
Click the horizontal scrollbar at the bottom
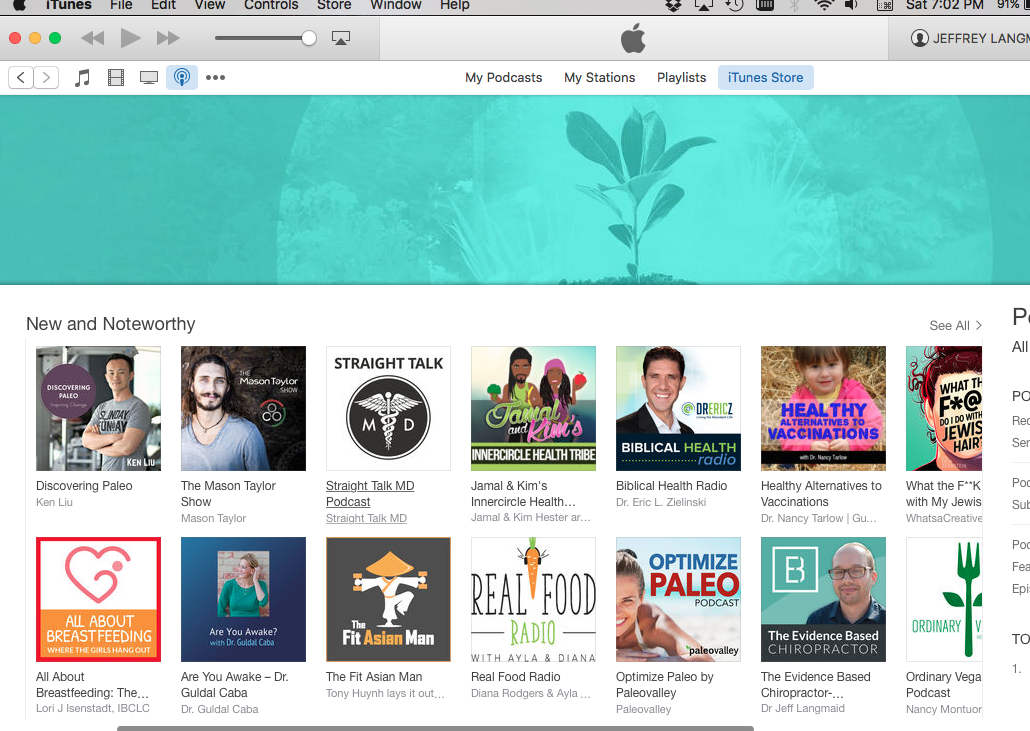[435, 728]
